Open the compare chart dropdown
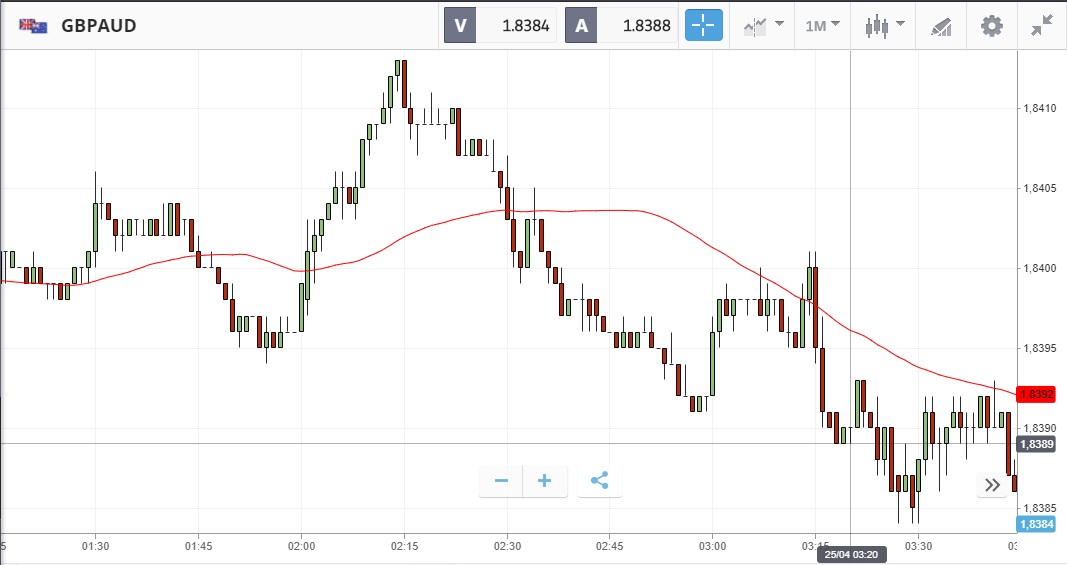 coord(763,25)
